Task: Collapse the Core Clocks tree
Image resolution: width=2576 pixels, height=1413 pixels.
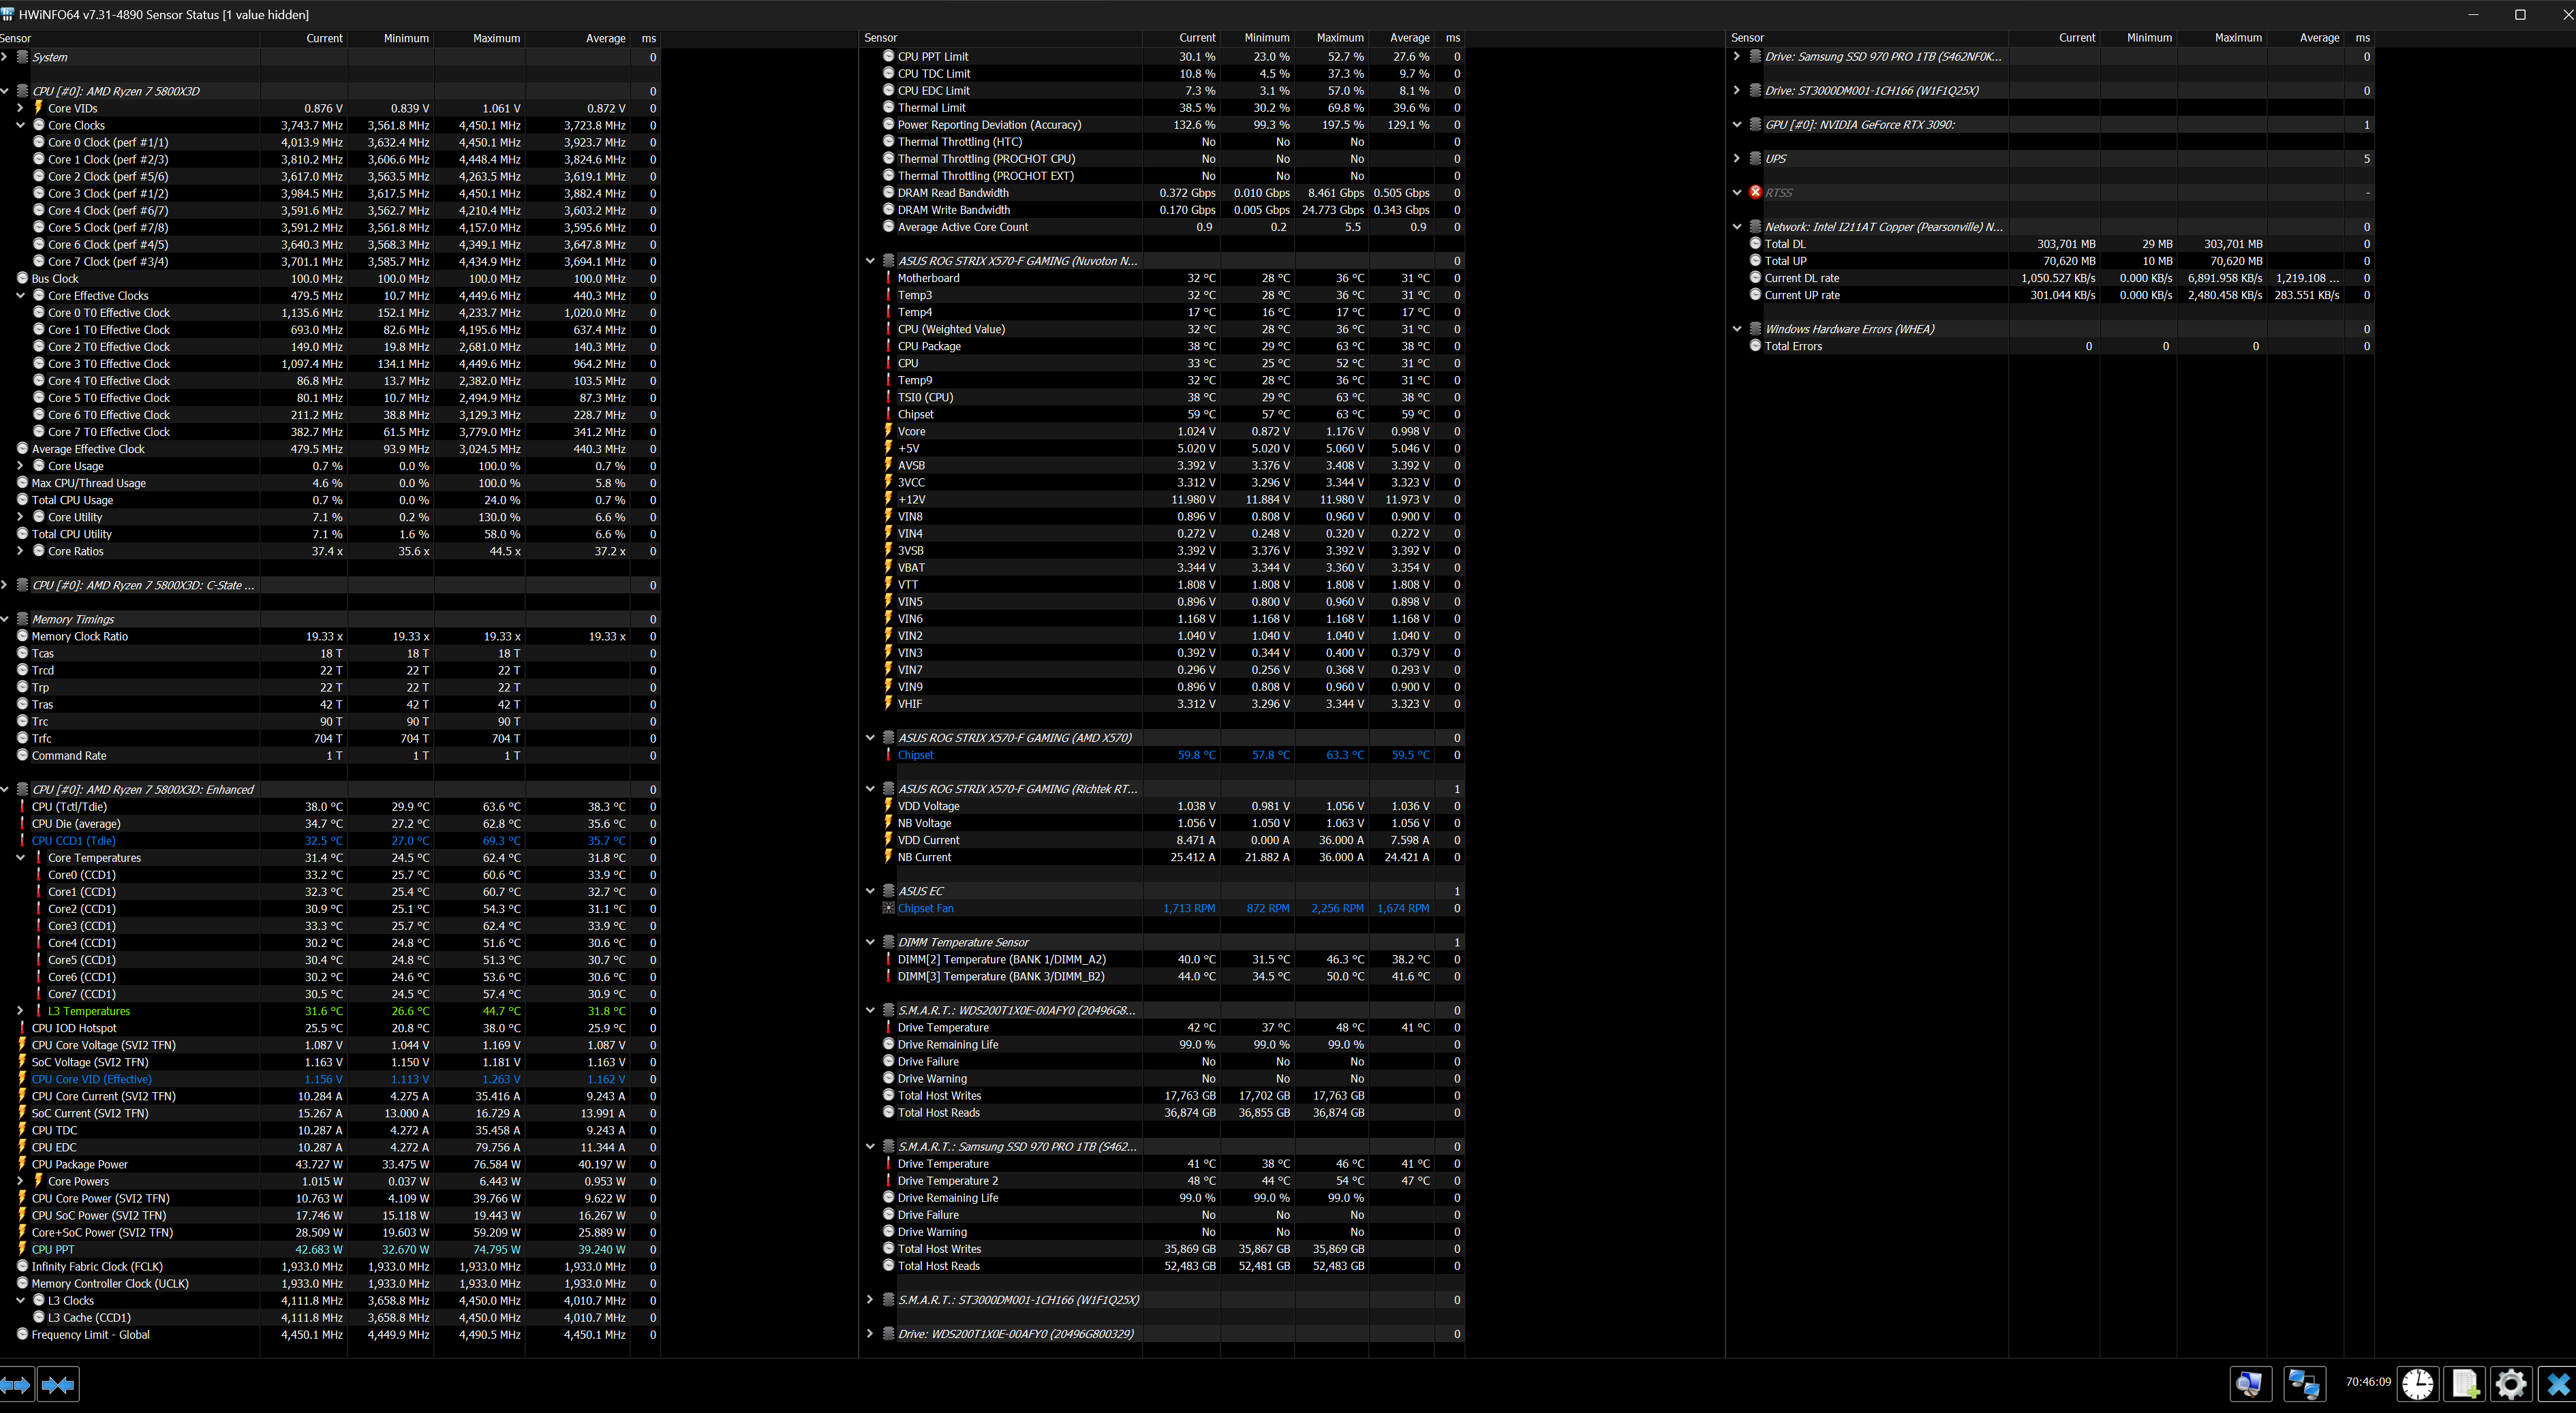Action: click(20, 125)
